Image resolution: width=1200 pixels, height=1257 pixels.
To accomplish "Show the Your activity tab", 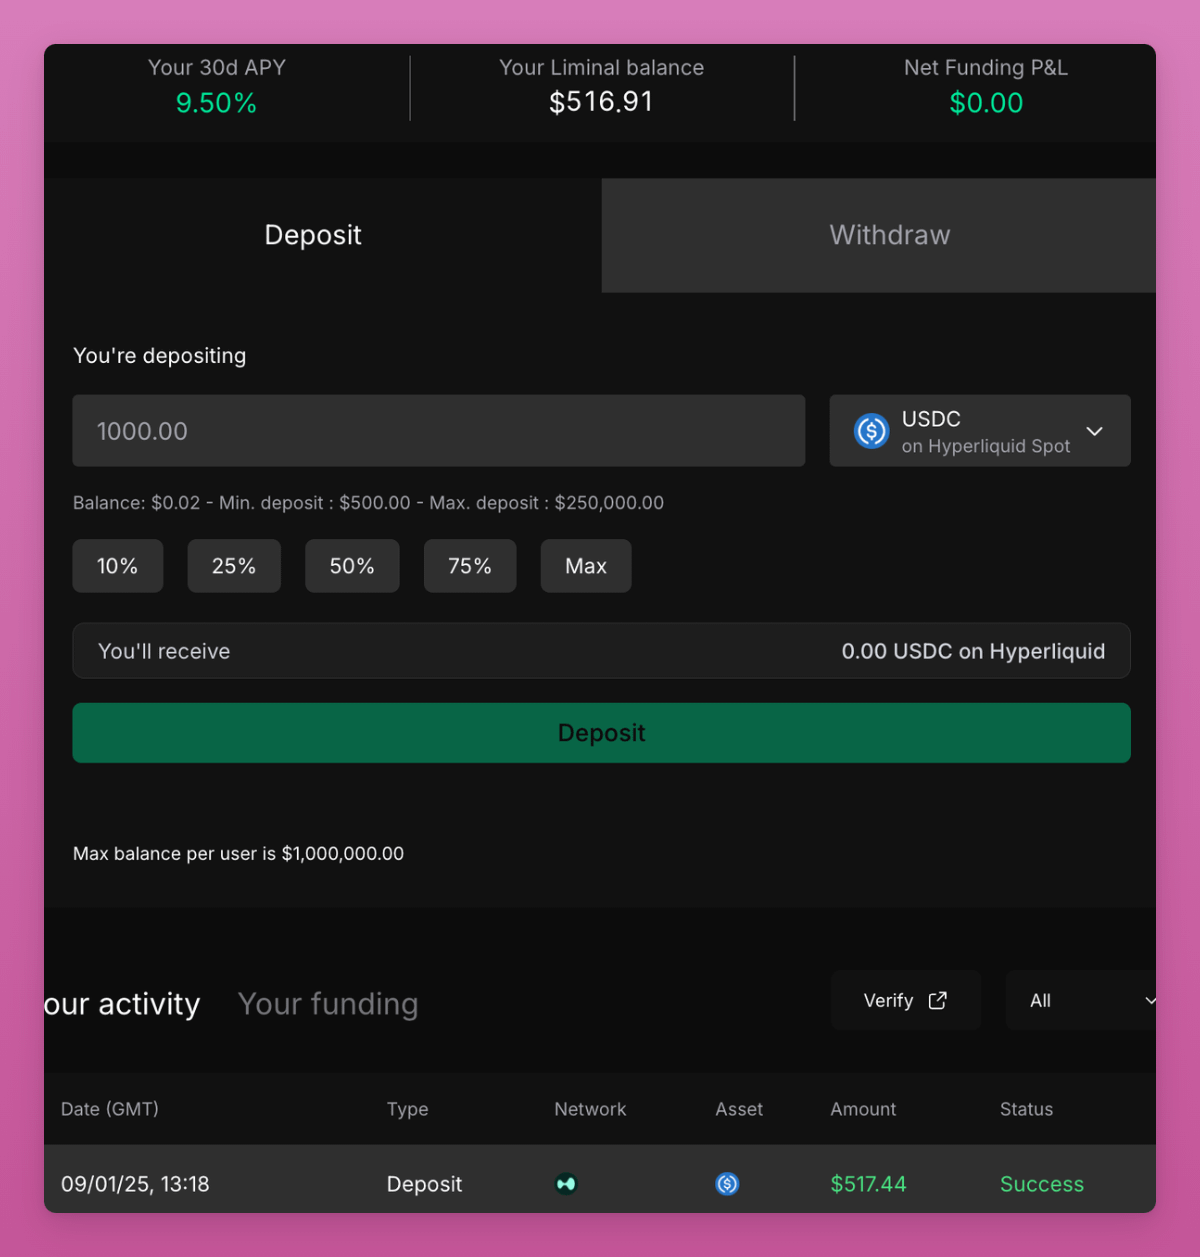I will click(x=122, y=1004).
